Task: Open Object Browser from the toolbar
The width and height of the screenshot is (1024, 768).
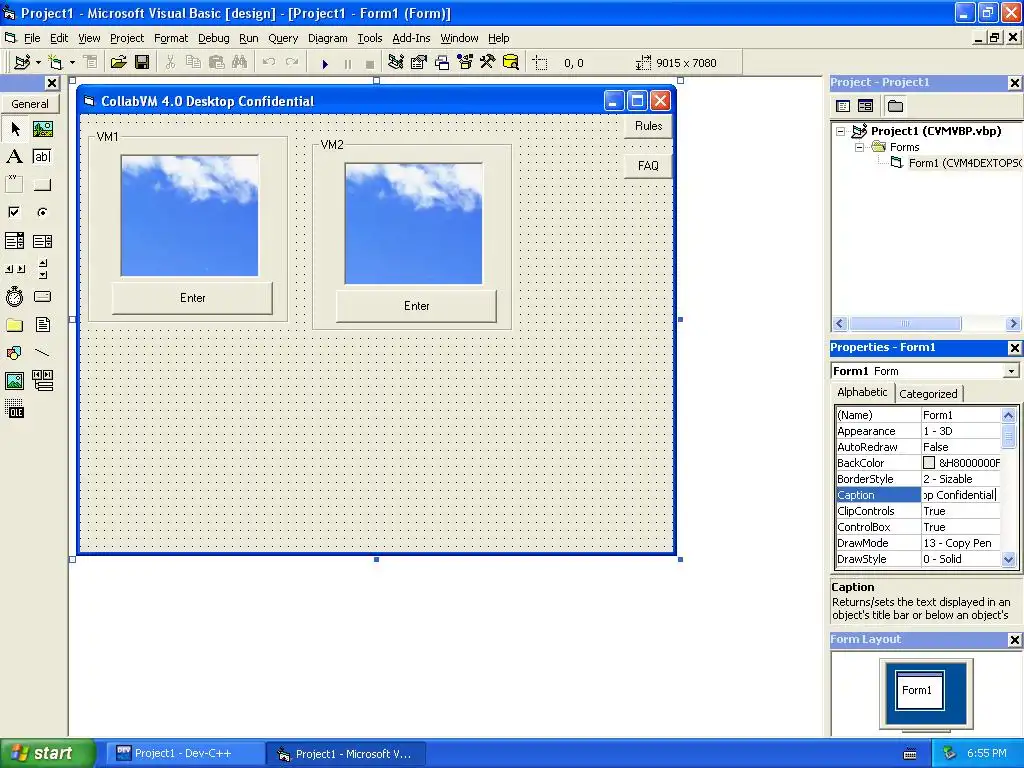Action: [465, 63]
